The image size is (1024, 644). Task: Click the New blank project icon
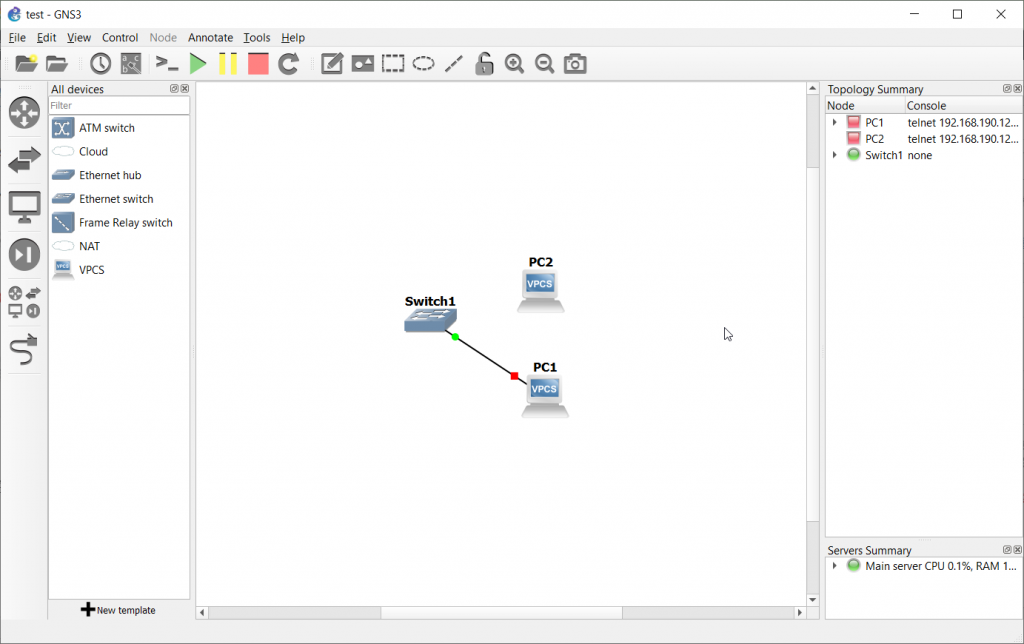[x=26, y=63]
